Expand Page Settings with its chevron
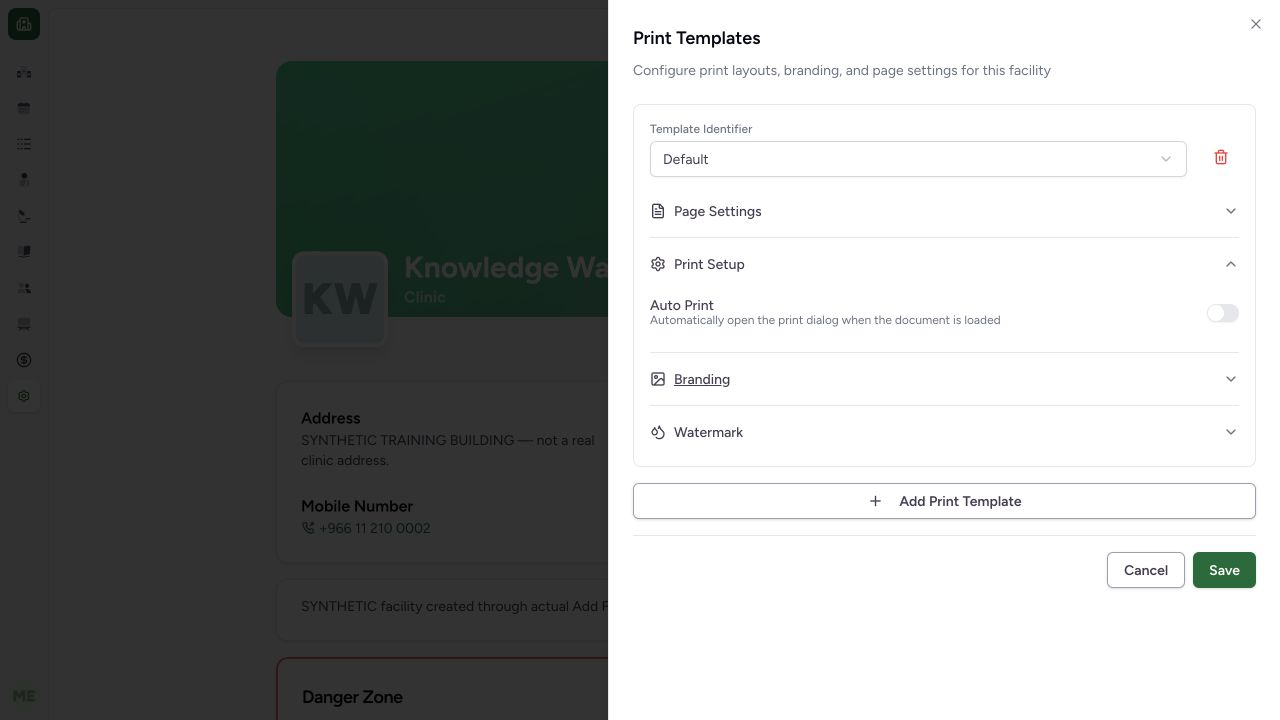 click(x=1231, y=211)
